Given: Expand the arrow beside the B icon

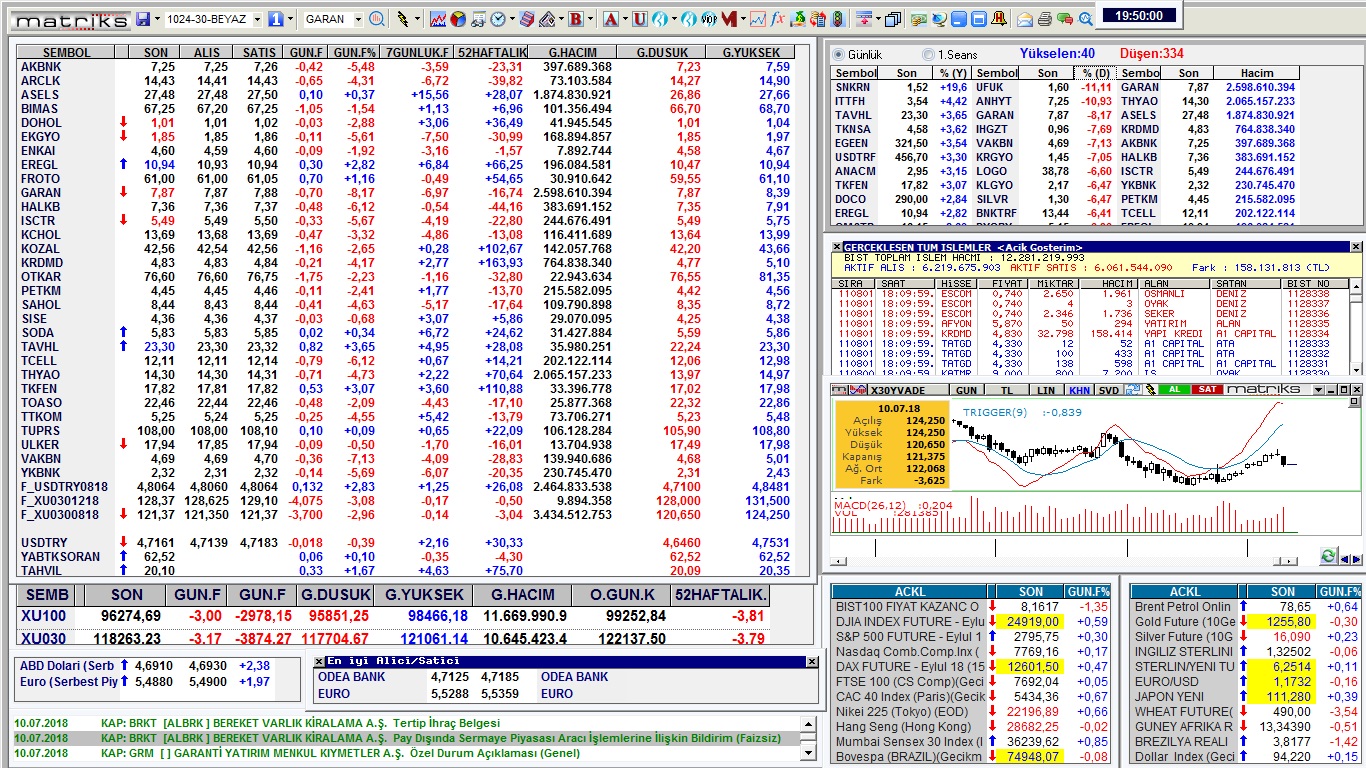Looking at the screenshot, I should [x=591, y=19].
